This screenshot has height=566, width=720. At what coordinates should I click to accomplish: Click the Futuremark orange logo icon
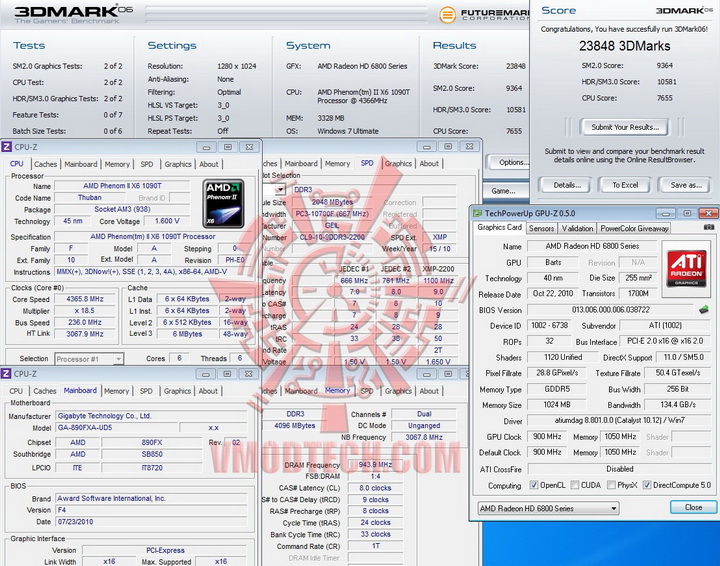click(x=447, y=15)
